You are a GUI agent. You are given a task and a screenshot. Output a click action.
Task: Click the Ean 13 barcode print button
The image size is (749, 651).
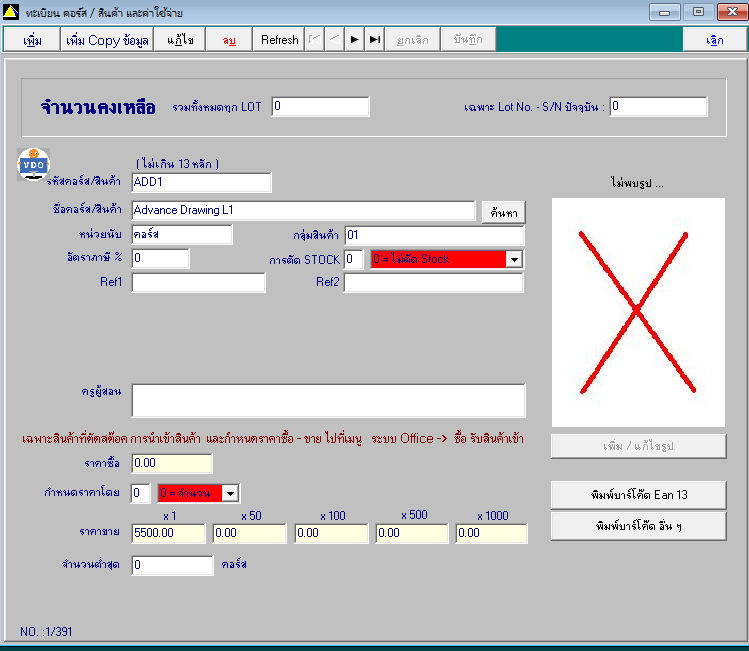(639, 495)
